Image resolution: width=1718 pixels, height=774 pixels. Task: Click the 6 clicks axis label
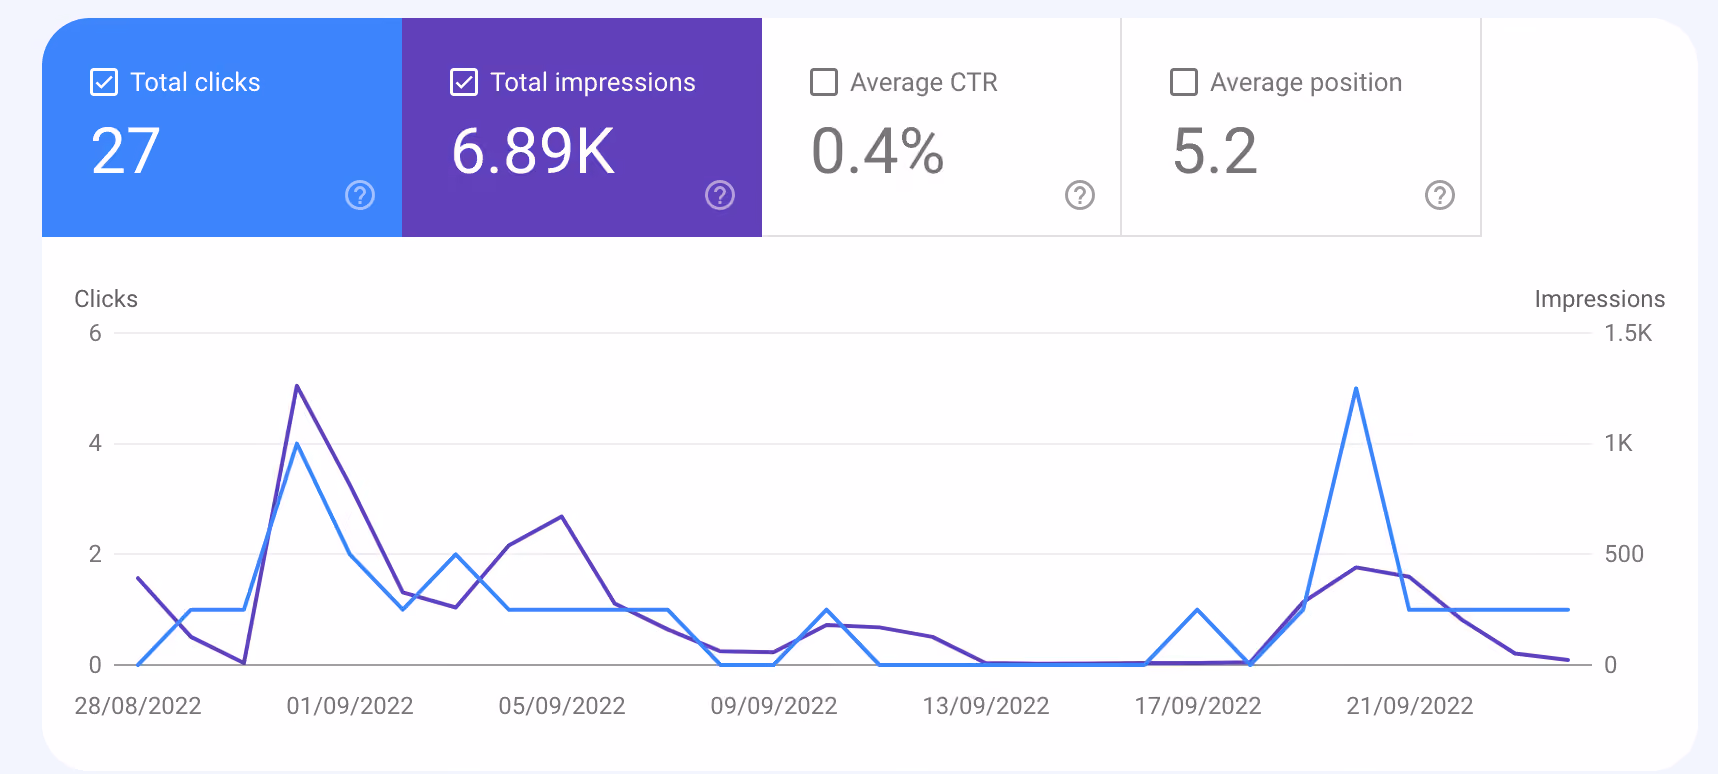coord(95,333)
